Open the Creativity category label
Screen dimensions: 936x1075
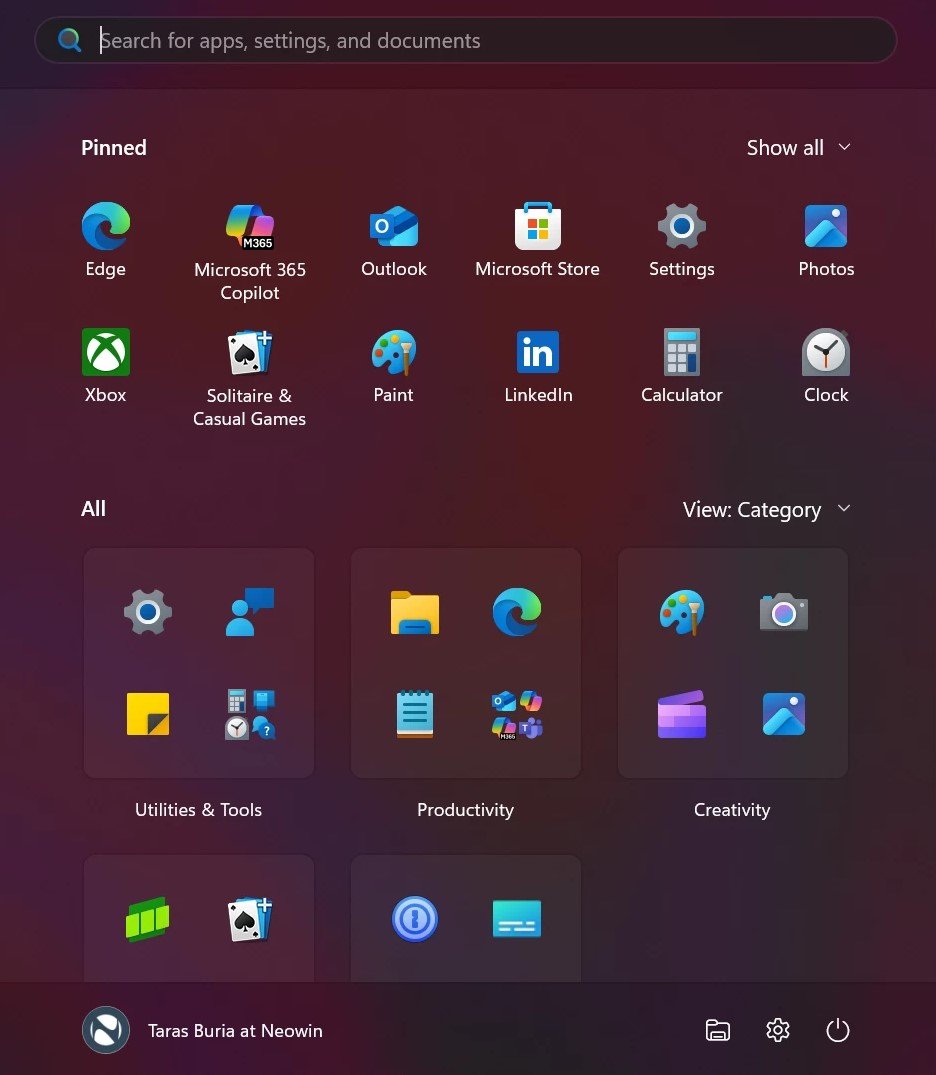point(732,810)
